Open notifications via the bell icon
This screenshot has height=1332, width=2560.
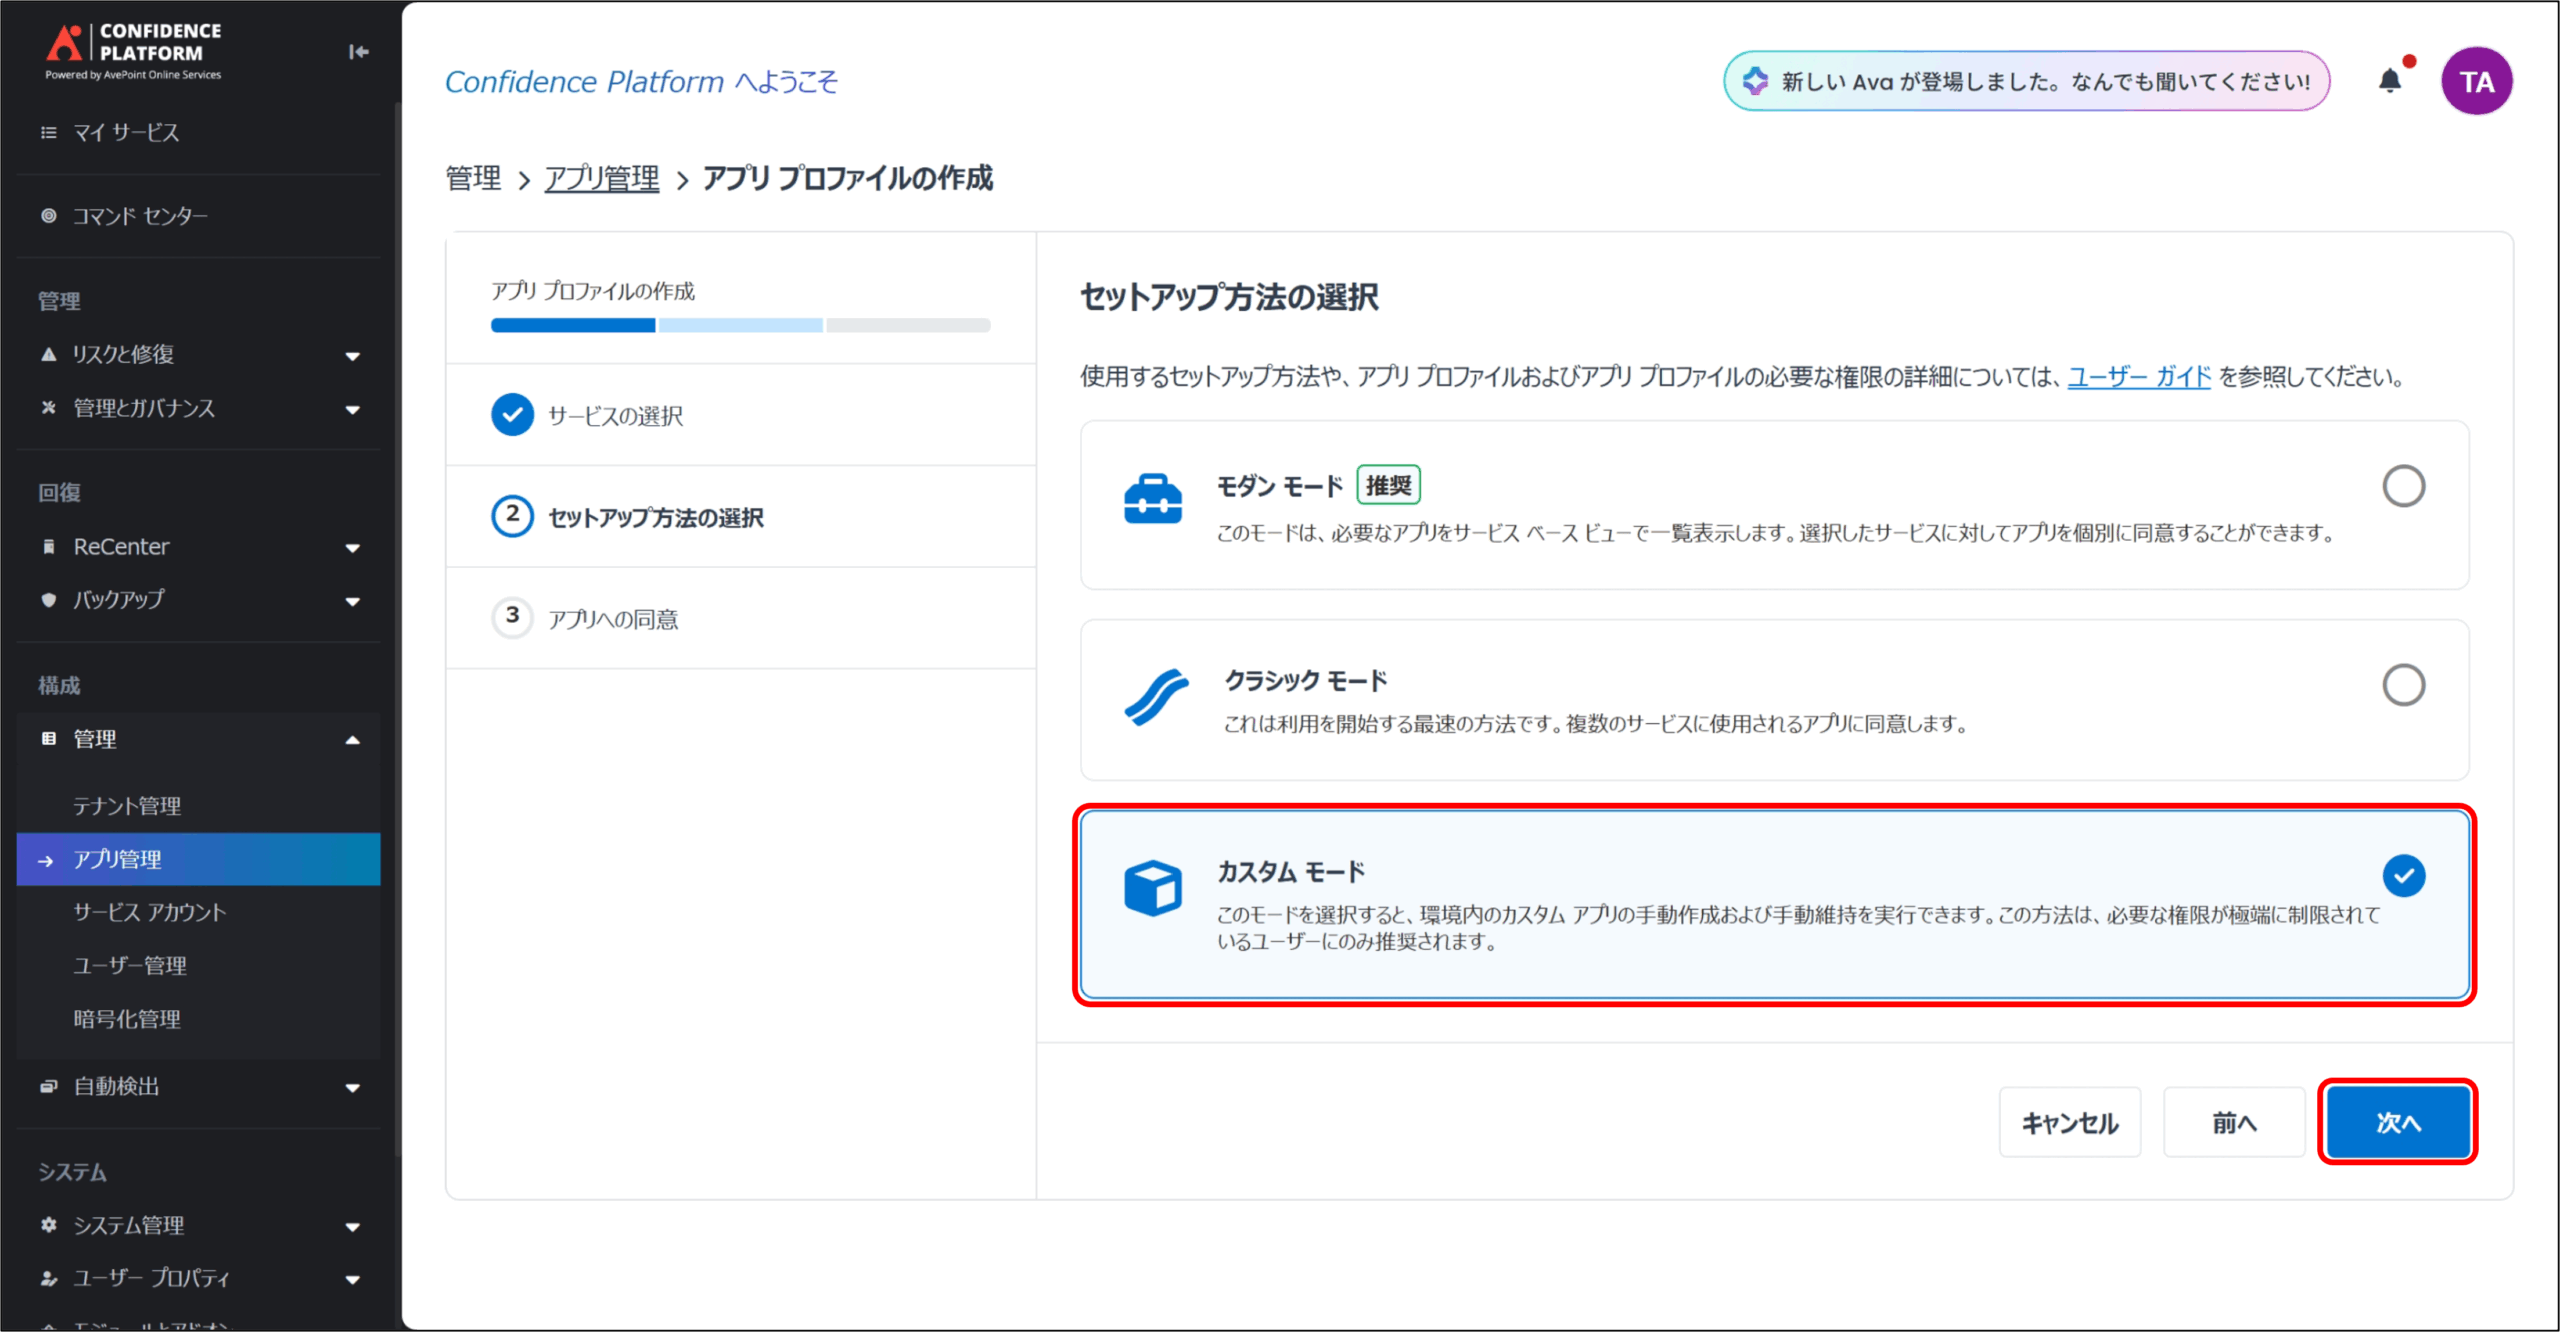click(x=2389, y=81)
